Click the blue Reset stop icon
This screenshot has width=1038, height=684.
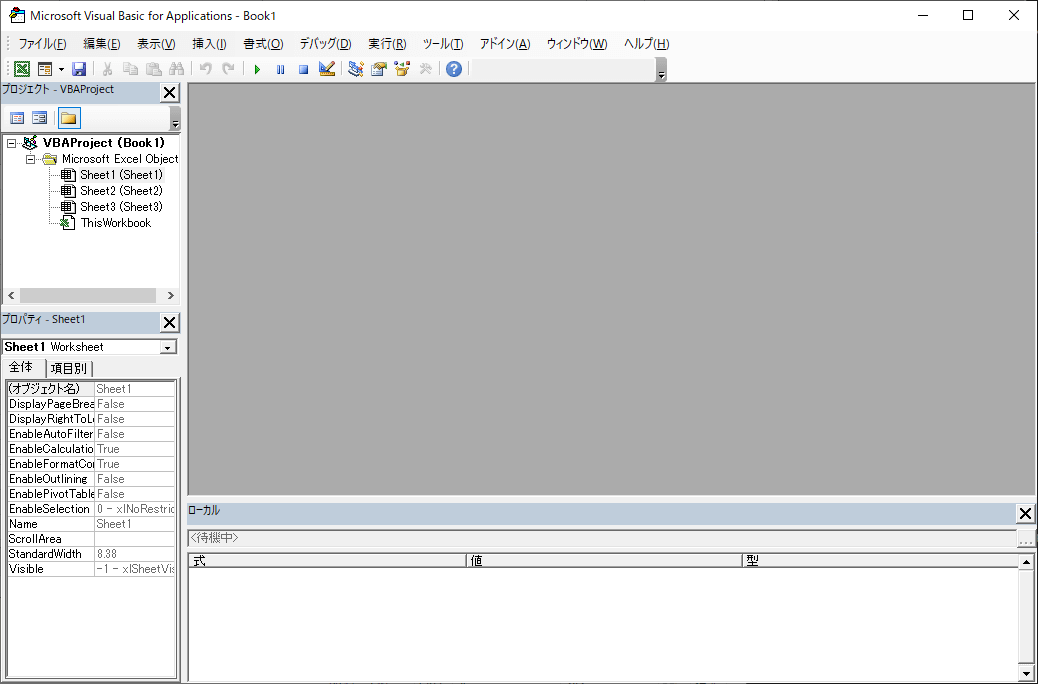click(x=303, y=69)
